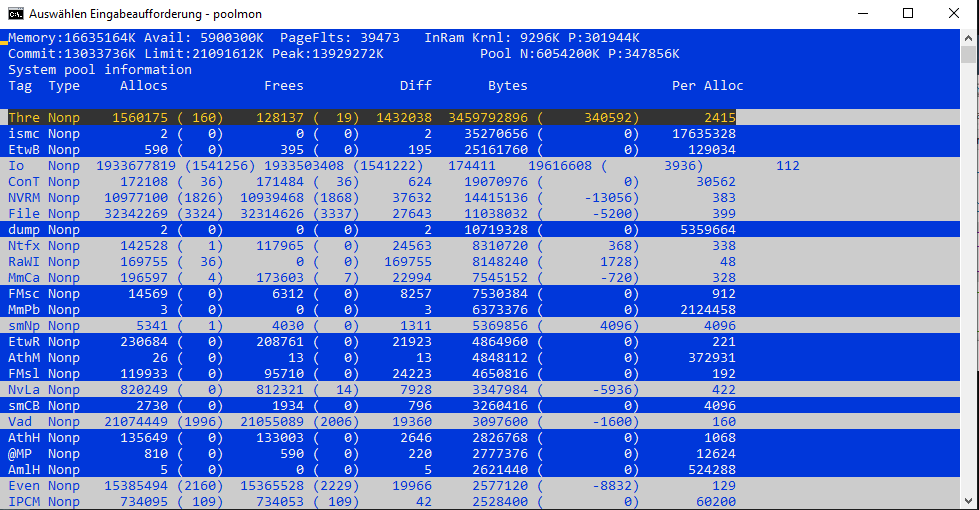Click the 'Limit:21091612K' value
Image resolution: width=979 pixels, height=510 pixels.
(204, 54)
